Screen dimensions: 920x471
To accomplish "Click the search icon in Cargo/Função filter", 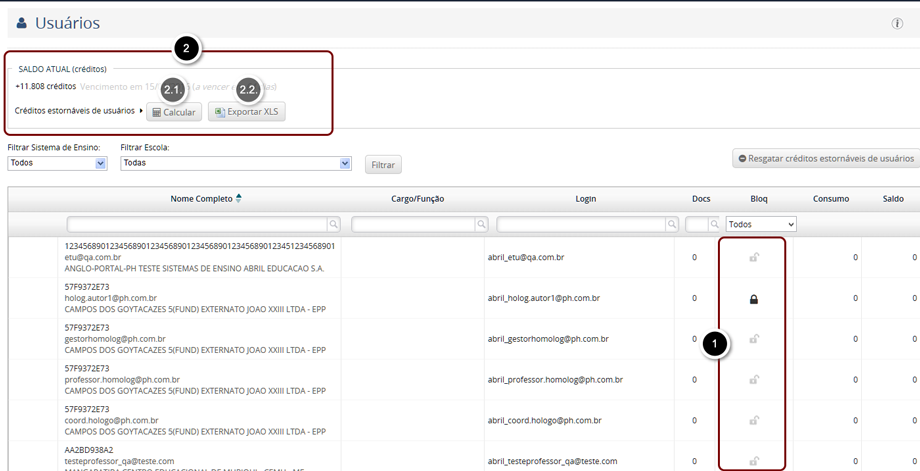I will (x=481, y=225).
